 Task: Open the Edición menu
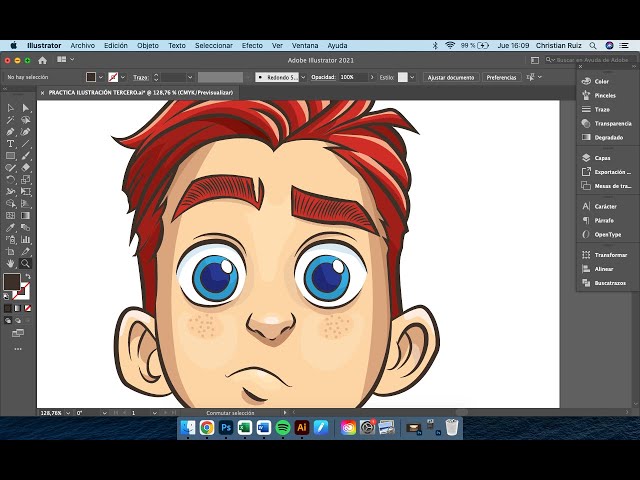click(x=116, y=45)
